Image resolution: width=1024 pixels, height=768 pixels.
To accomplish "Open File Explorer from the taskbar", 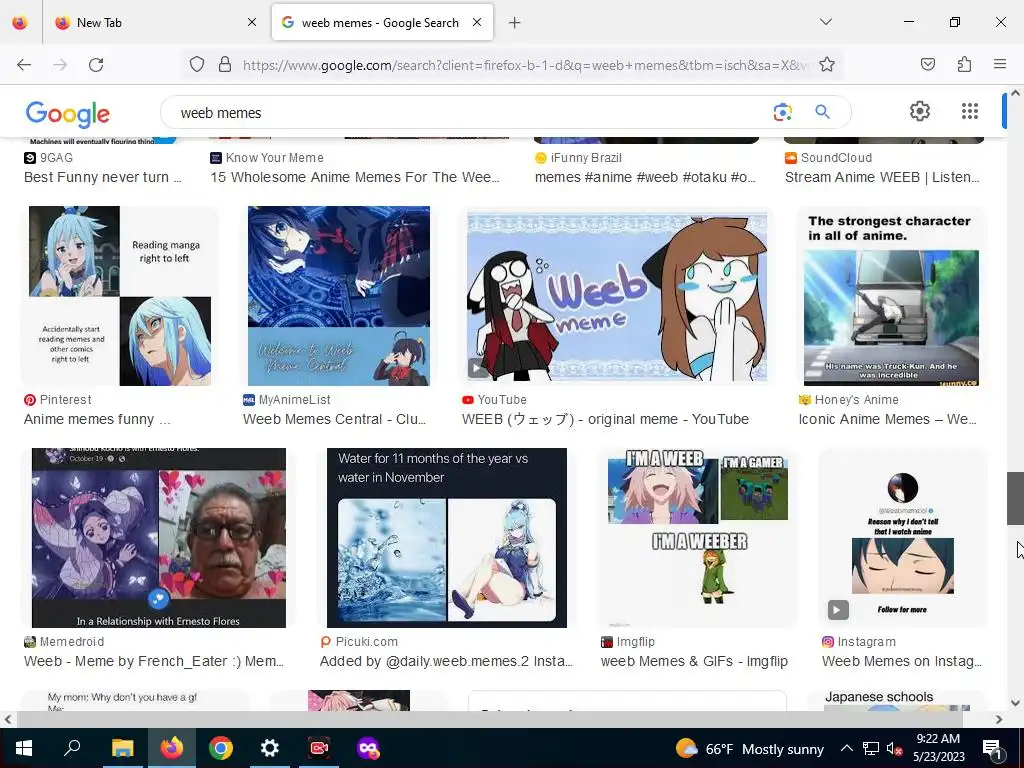I will point(122,748).
